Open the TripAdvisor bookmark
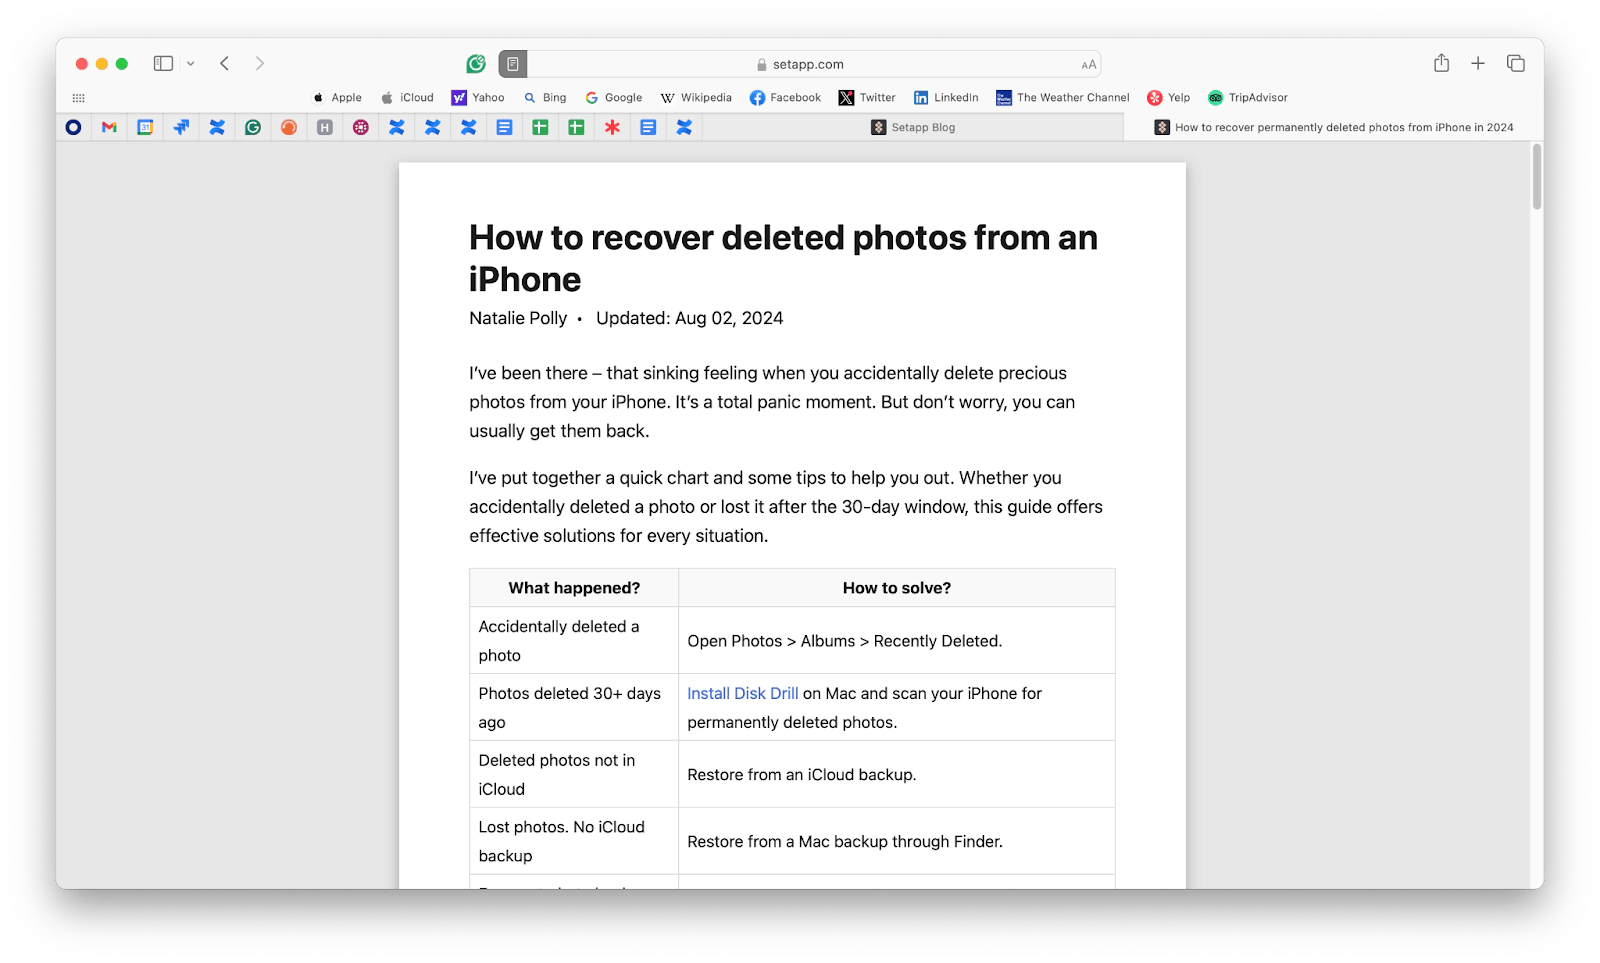Screen dimensions: 1600x963 (x=1248, y=98)
